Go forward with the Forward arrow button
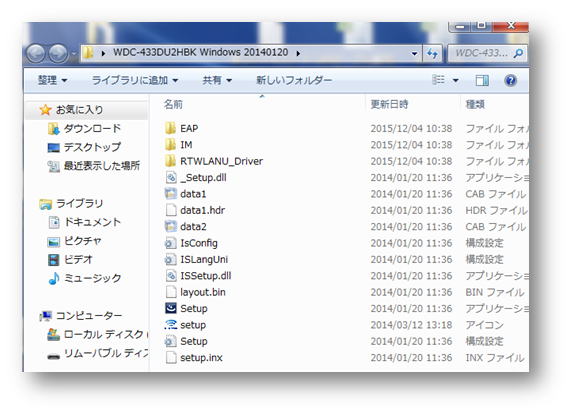571x414 pixels. 58,54
